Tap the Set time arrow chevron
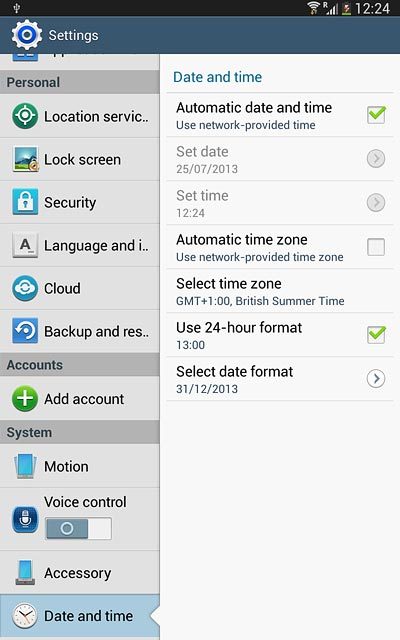 376,202
